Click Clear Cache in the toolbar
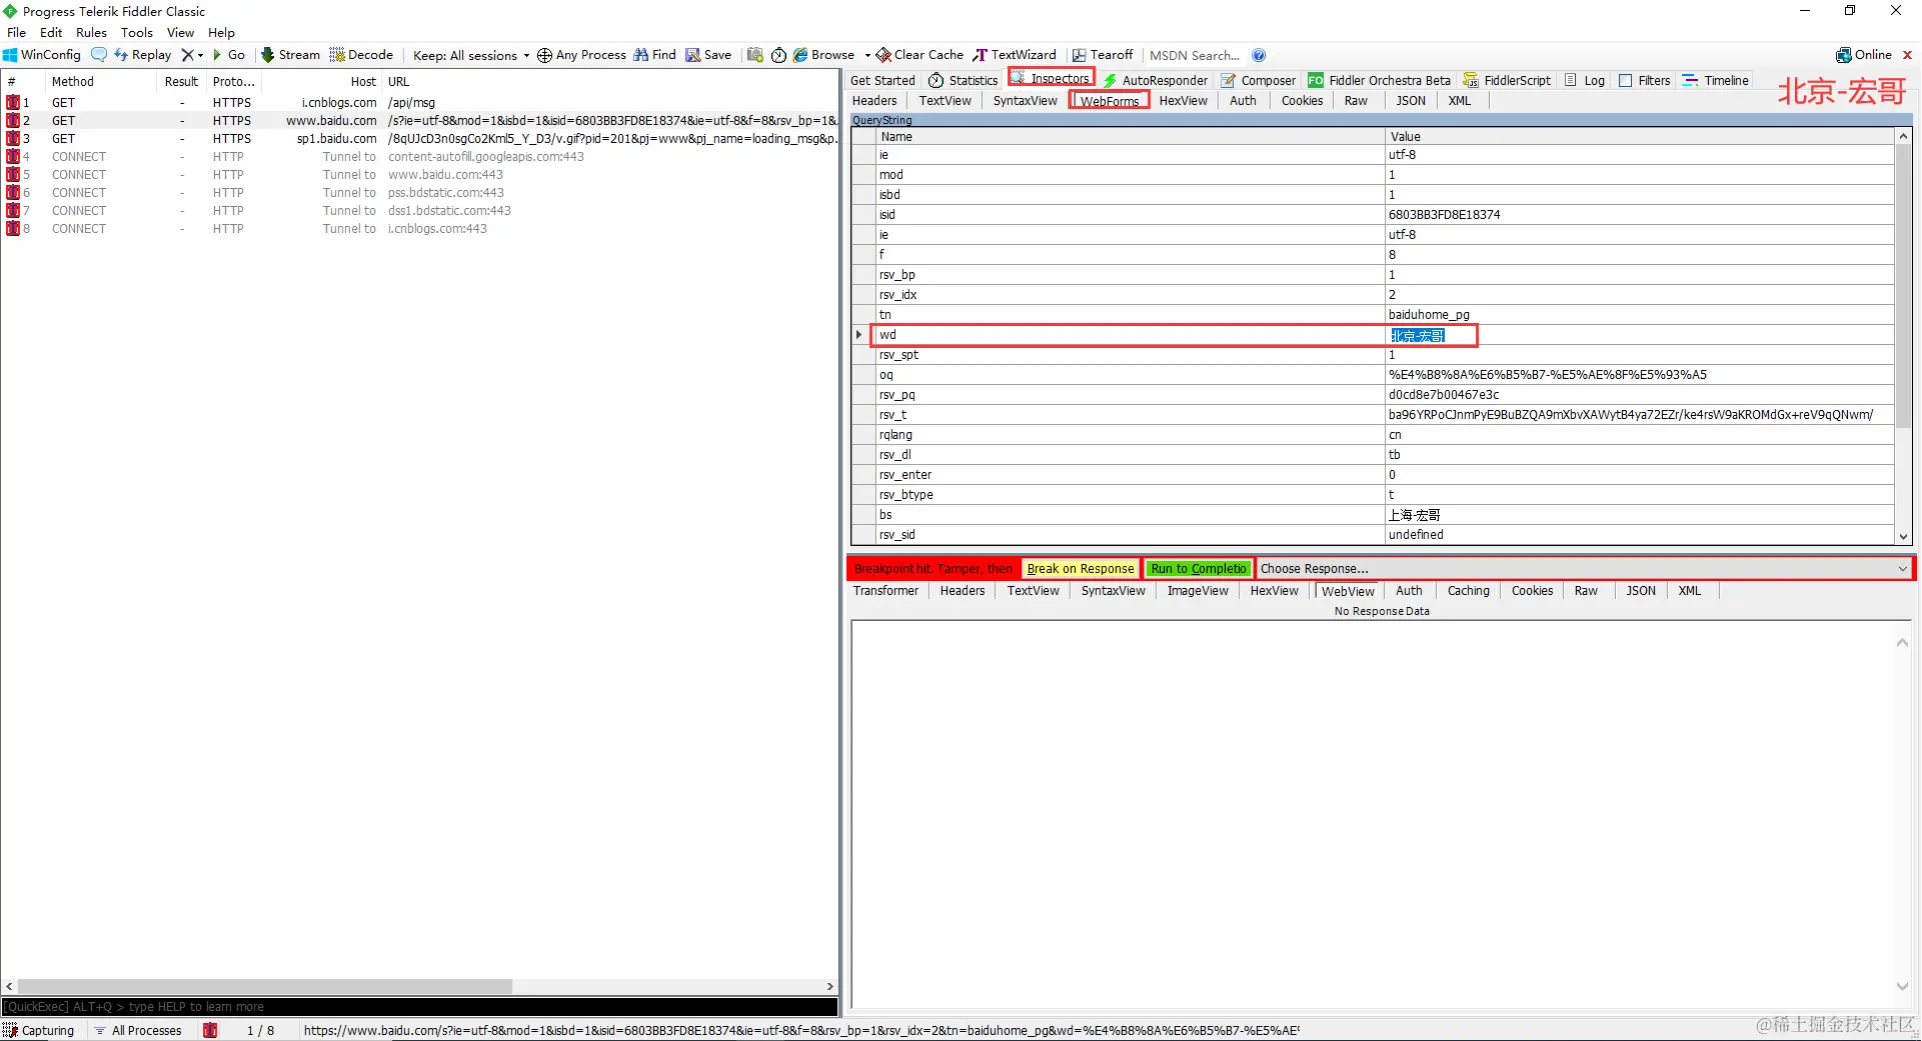The height and width of the screenshot is (1041, 1922). pyautogui.click(x=920, y=55)
